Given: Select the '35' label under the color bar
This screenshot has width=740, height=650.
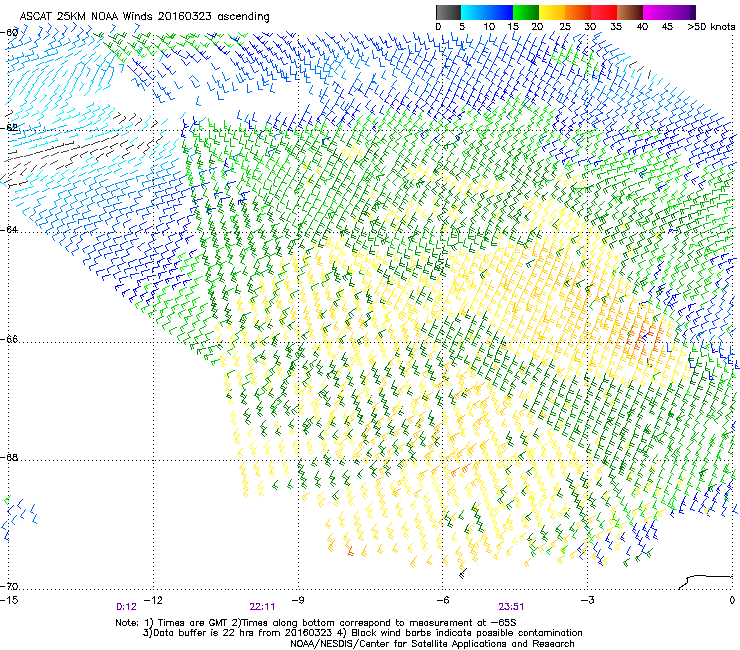Looking at the screenshot, I should coord(616,27).
